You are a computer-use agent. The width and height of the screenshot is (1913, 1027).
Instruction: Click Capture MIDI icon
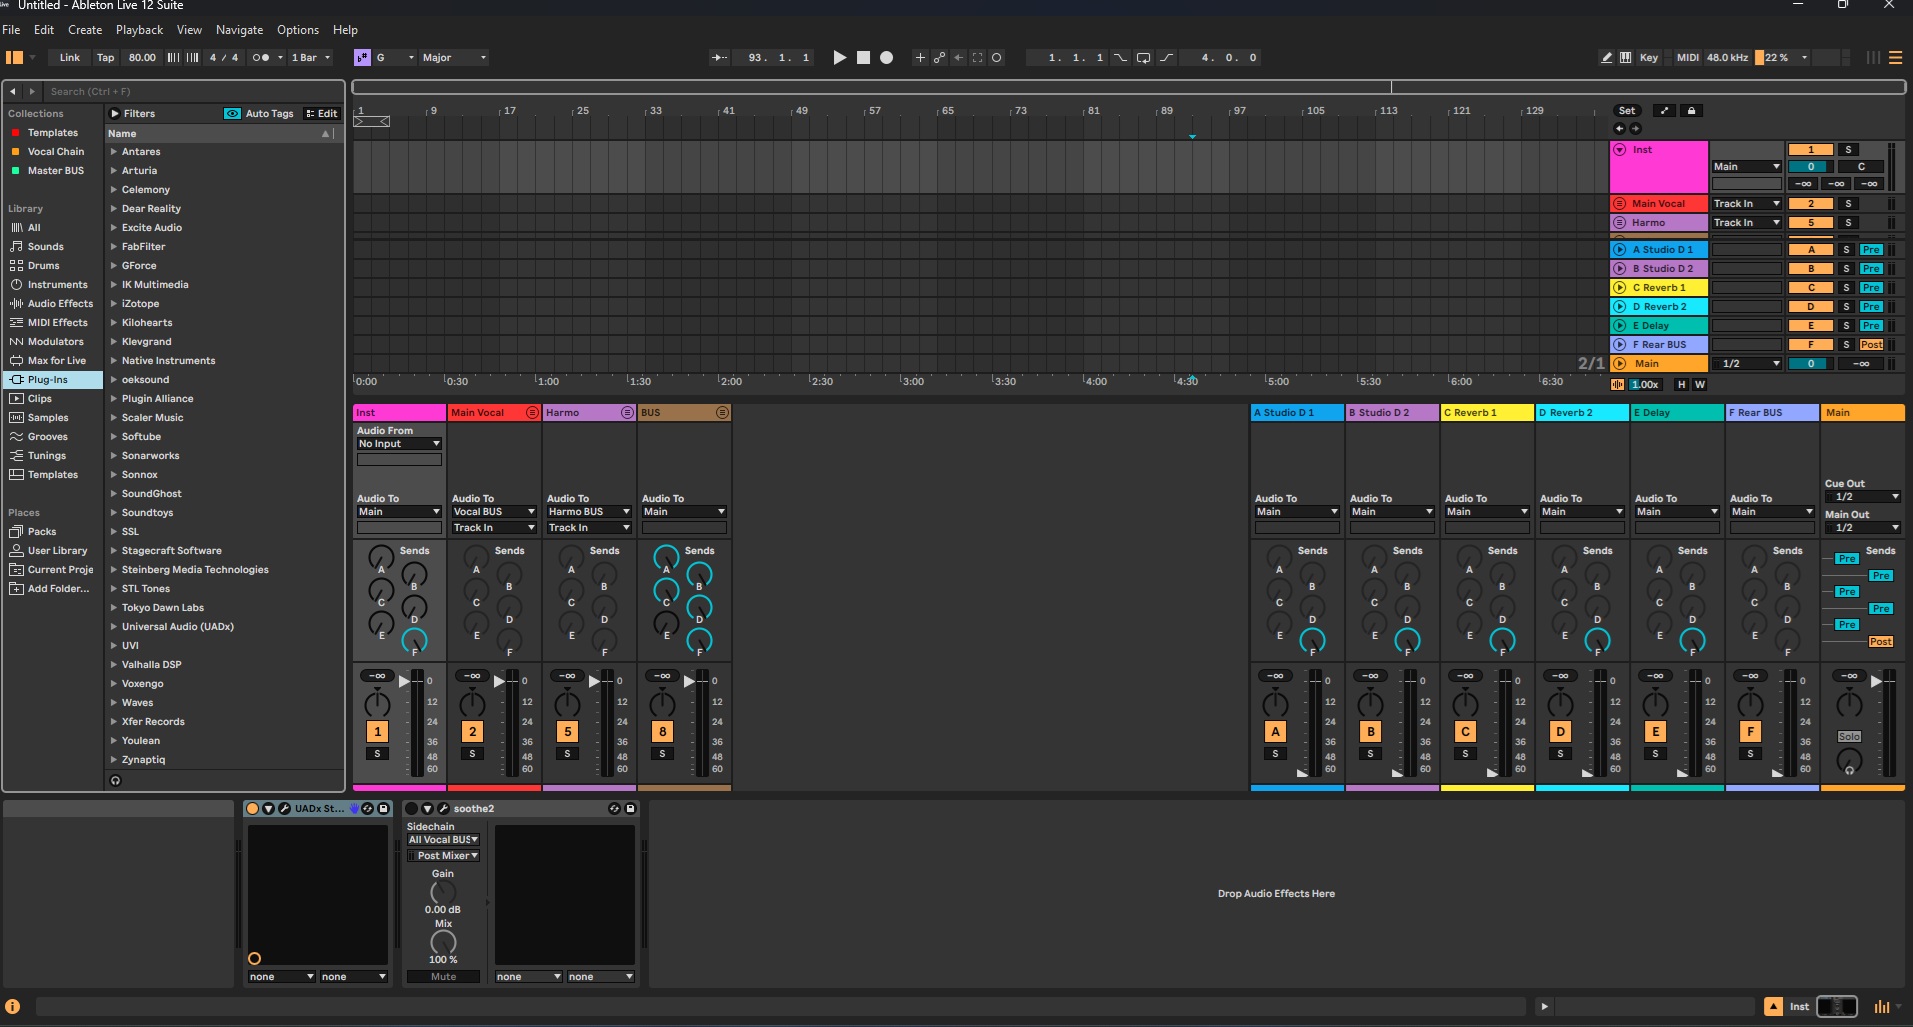pos(977,58)
